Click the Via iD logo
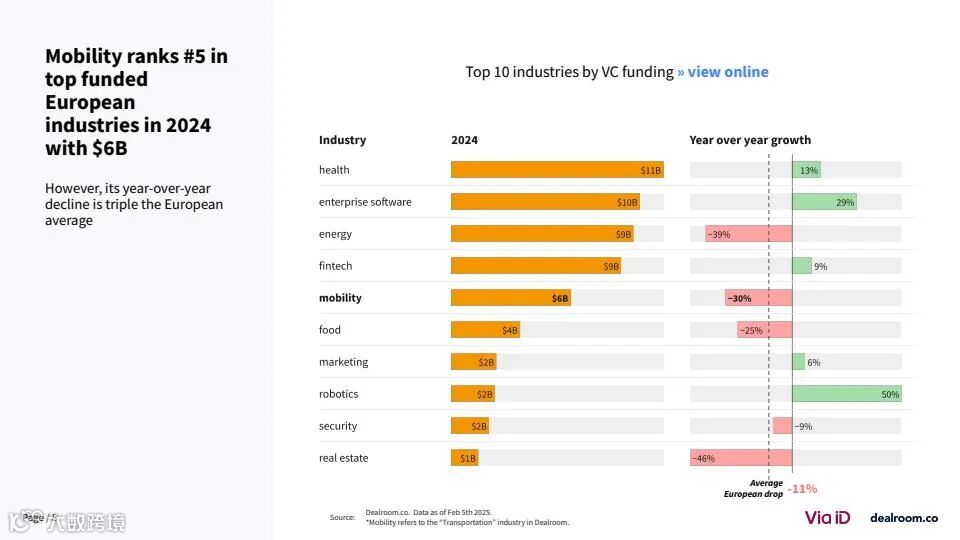Viewport: 960px width, 540px height. pos(827,517)
